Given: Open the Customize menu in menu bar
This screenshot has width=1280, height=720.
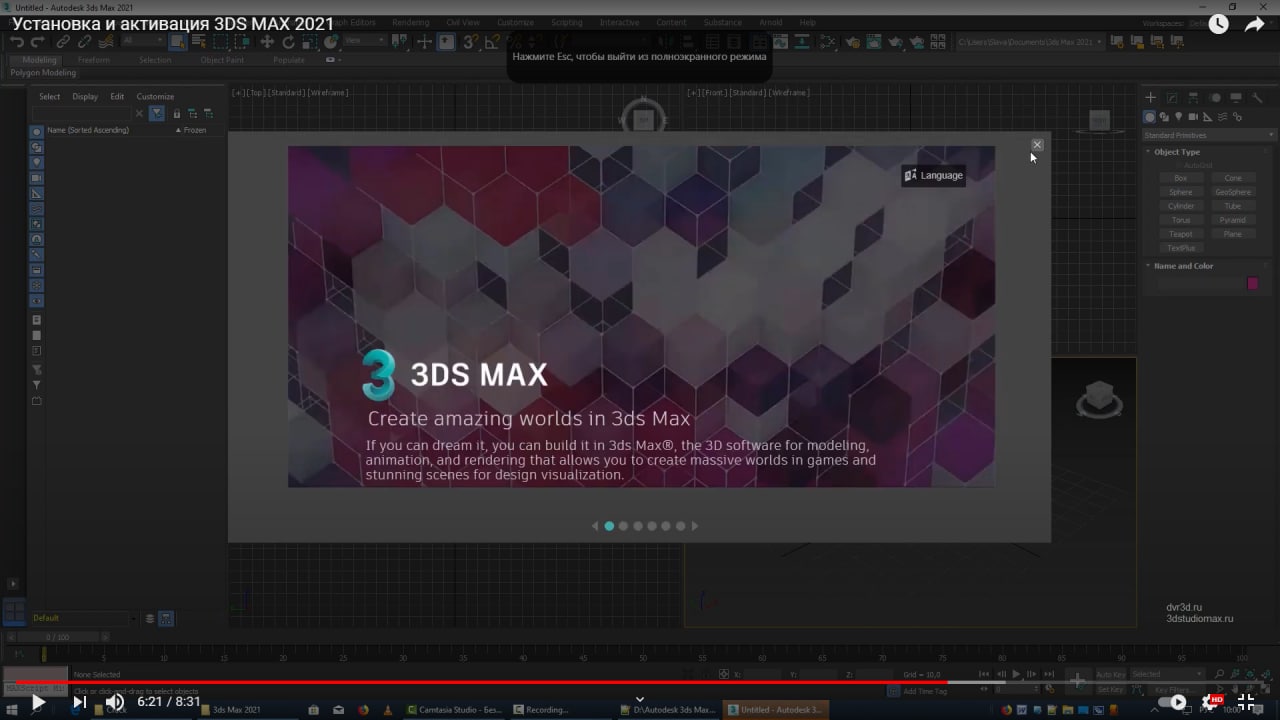Looking at the screenshot, I should [515, 22].
